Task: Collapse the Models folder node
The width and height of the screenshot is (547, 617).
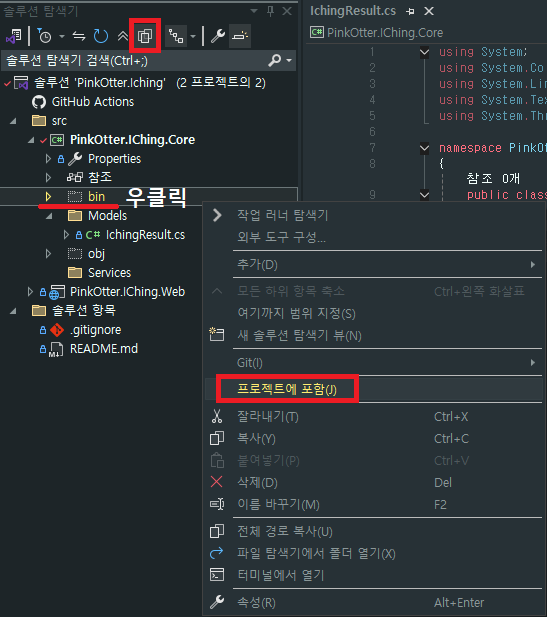Action: pos(49,216)
